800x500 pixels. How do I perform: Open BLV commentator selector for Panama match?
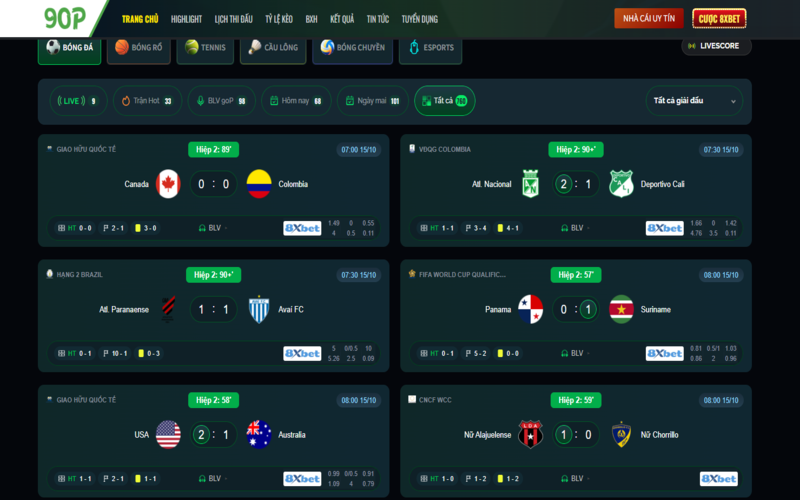click(x=575, y=353)
